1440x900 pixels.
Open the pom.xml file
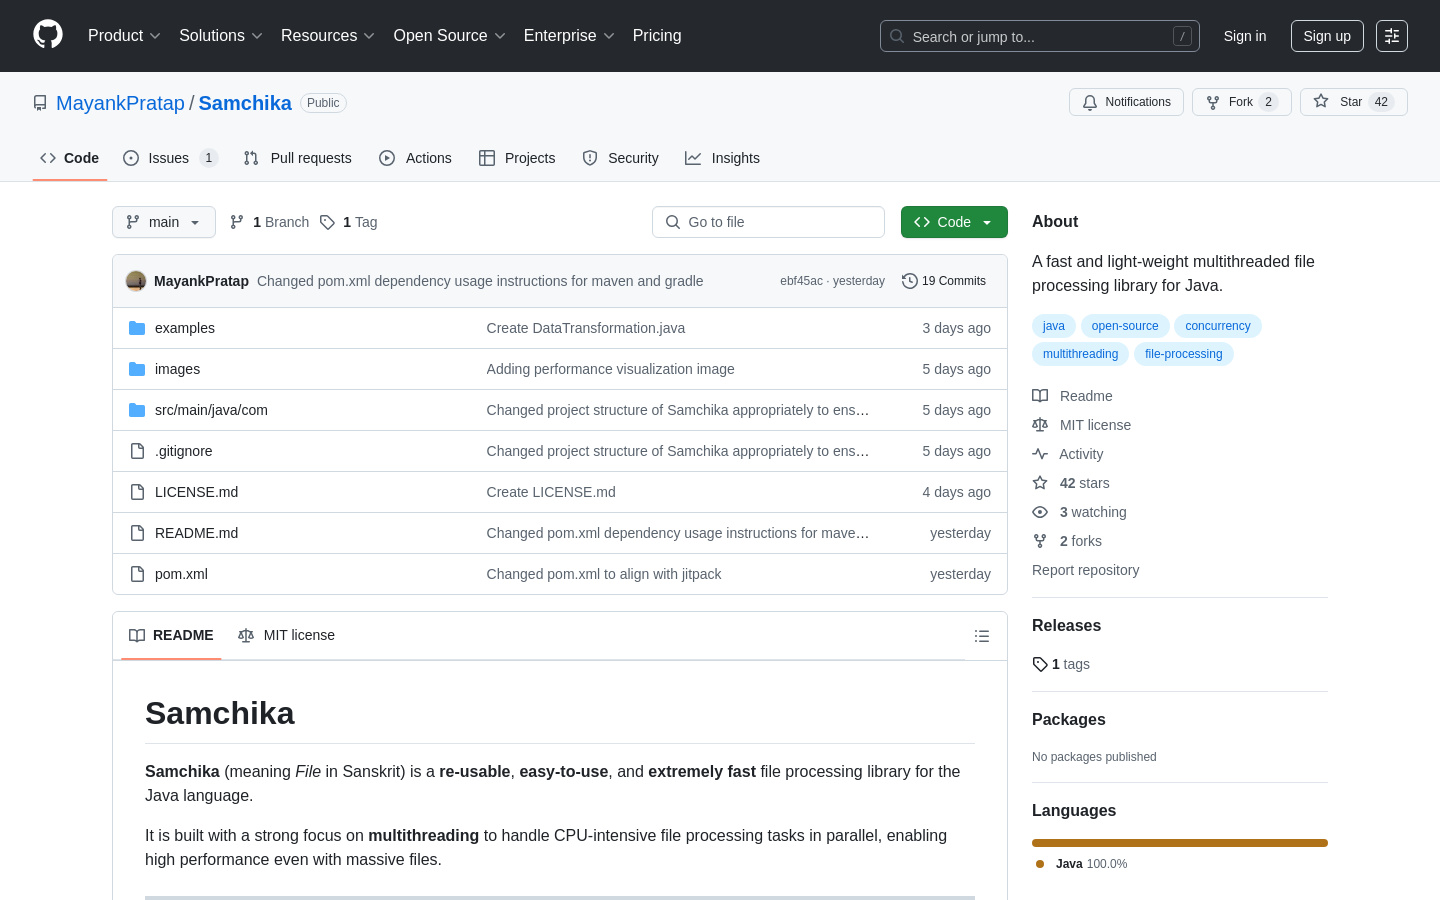click(181, 574)
